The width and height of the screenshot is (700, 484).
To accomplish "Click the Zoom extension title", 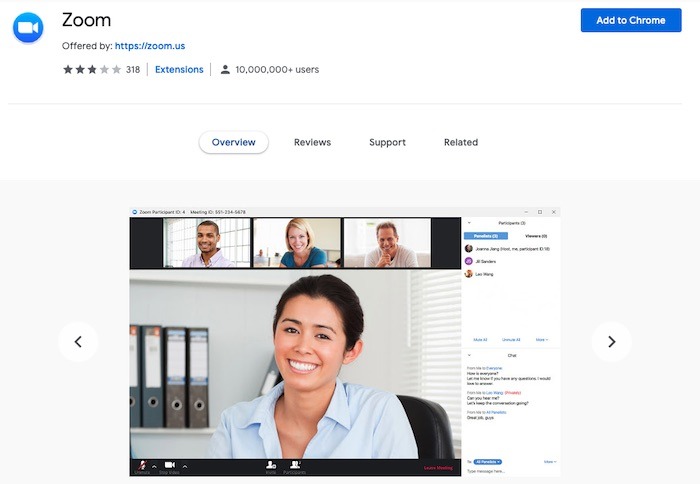I will 86,20.
